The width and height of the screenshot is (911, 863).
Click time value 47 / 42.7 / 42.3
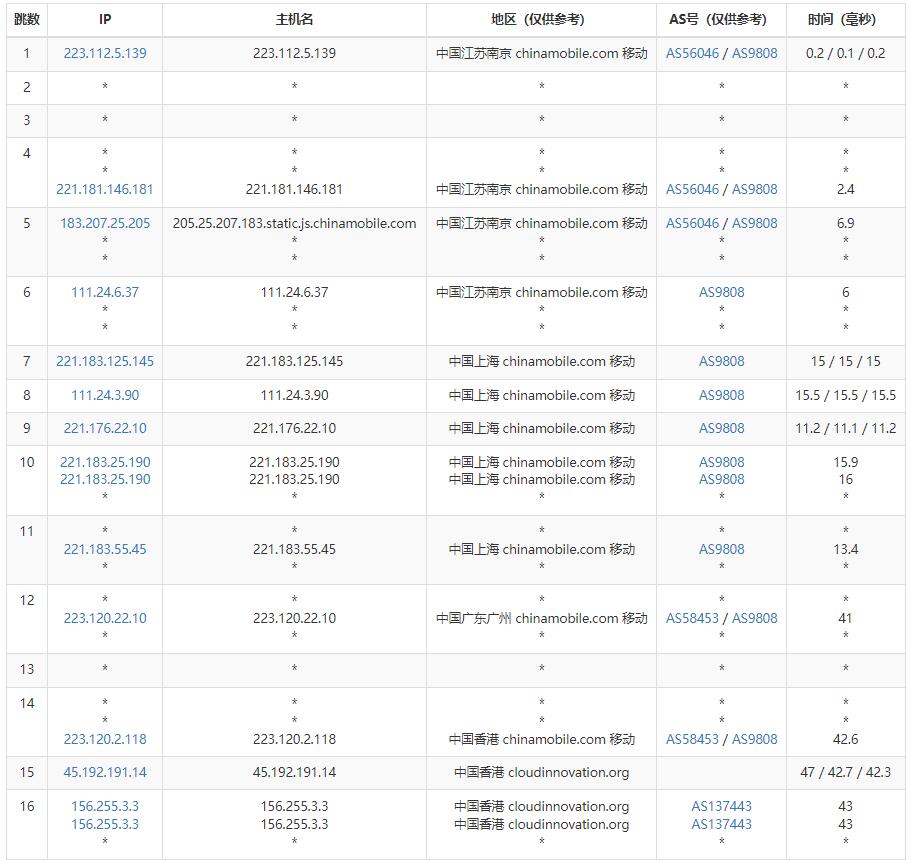pyautogui.click(x=845, y=772)
